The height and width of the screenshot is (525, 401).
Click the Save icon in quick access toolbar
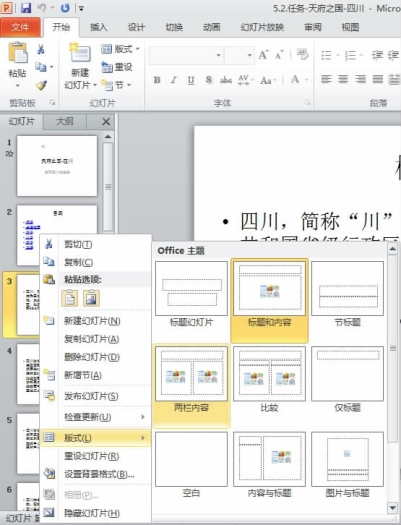[x=26, y=8]
